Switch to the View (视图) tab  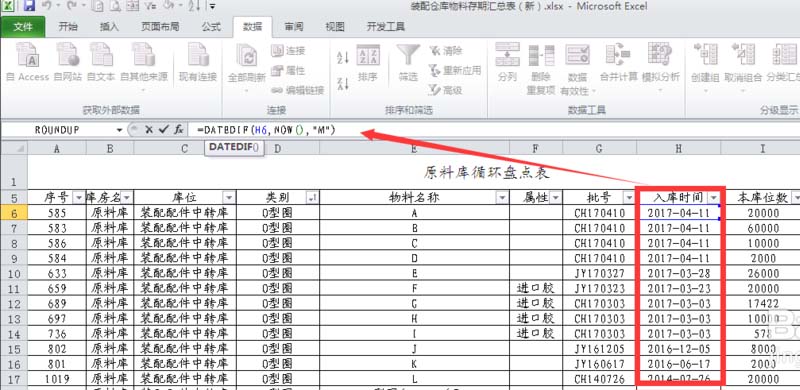(x=335, y=27)
